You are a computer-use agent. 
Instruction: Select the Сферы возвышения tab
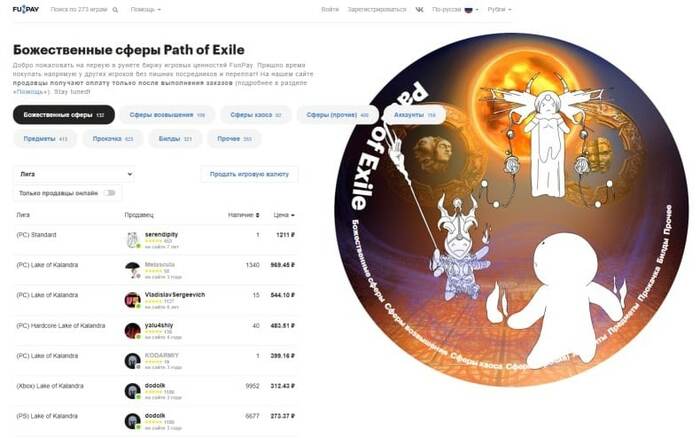click(x=167, y=115)
